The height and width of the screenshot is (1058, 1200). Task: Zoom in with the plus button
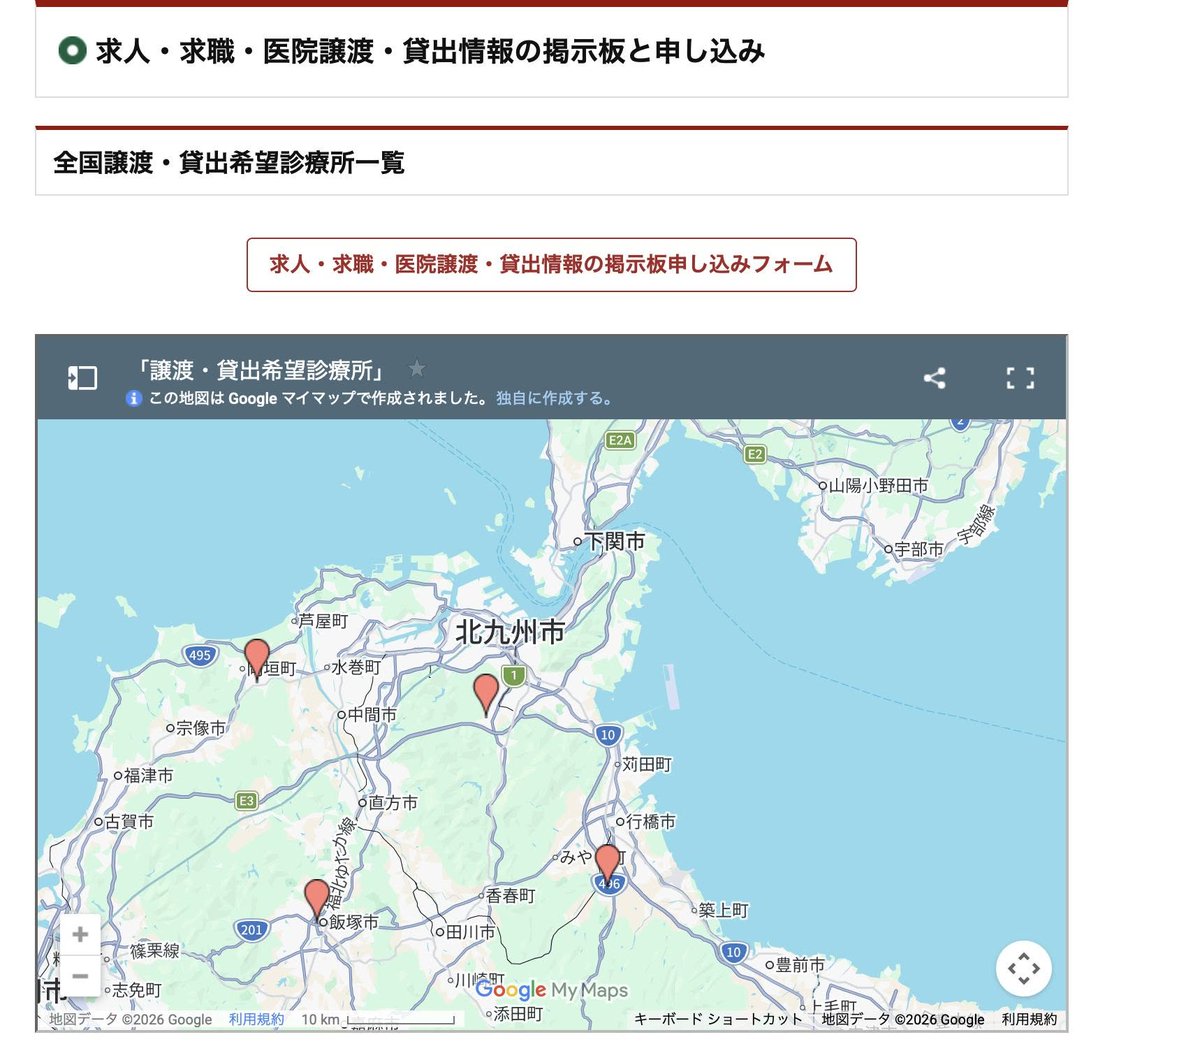[x=80, y=935]
